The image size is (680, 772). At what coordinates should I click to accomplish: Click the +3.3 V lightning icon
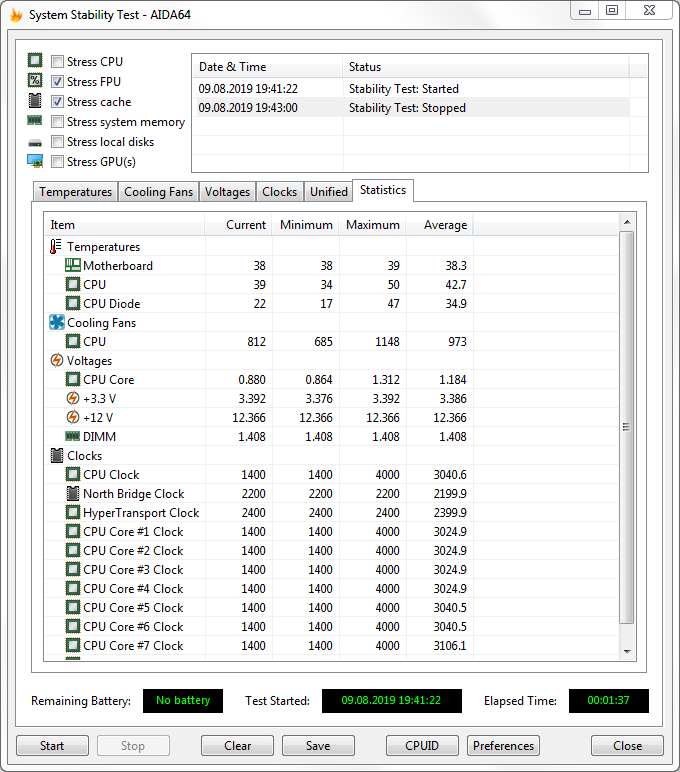(x=73, y=398)
